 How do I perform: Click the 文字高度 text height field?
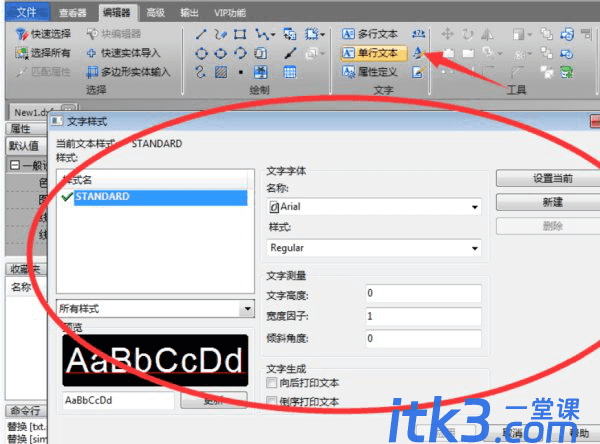[423, 294]
